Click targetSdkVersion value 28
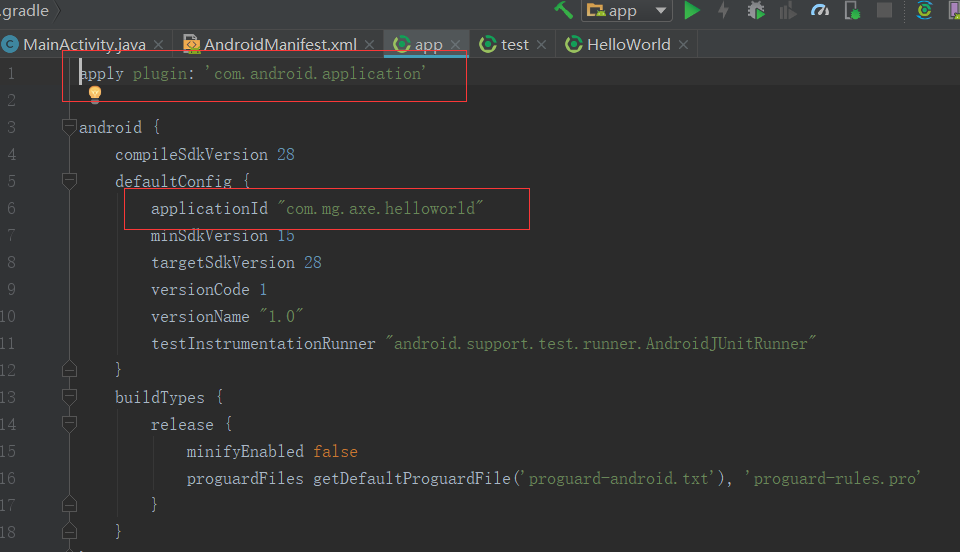960x552 pixels. (x=313, y=263)
